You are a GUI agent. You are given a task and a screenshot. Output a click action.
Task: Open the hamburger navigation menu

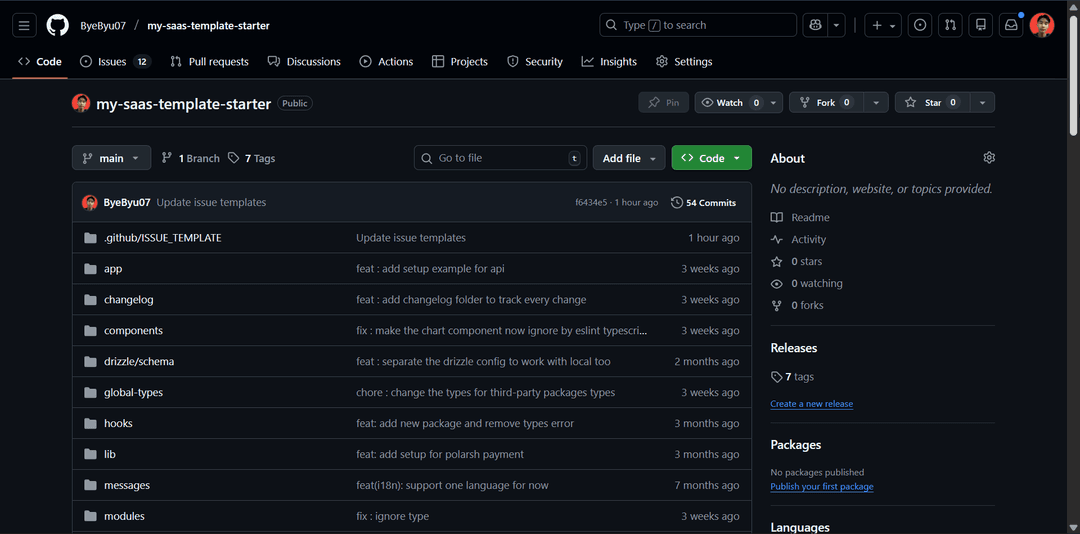pos(24,25)
